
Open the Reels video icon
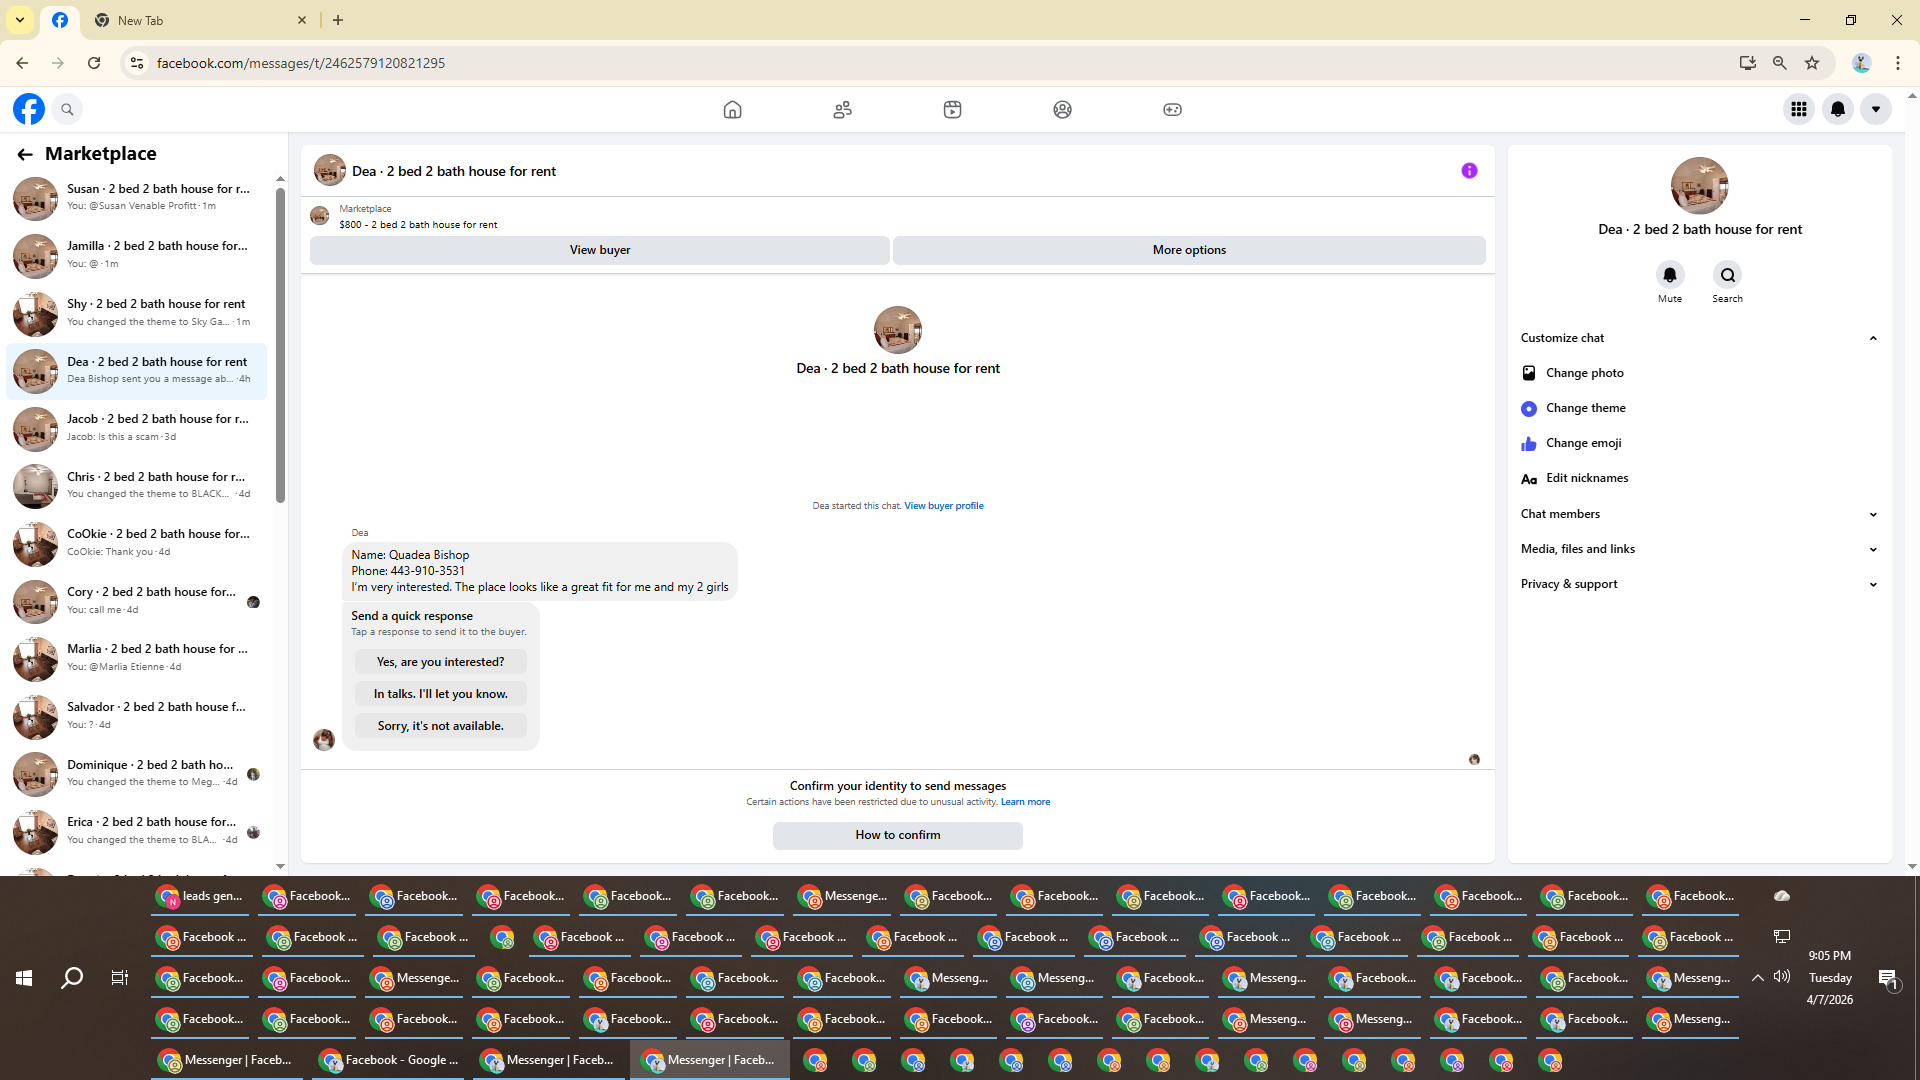click(x=952, y=110)
